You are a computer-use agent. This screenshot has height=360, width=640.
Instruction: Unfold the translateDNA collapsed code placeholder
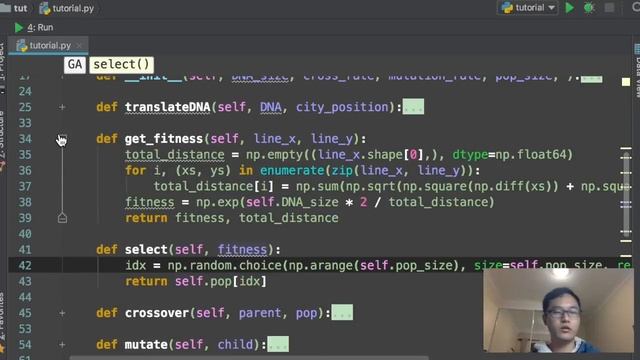[413, 107]
